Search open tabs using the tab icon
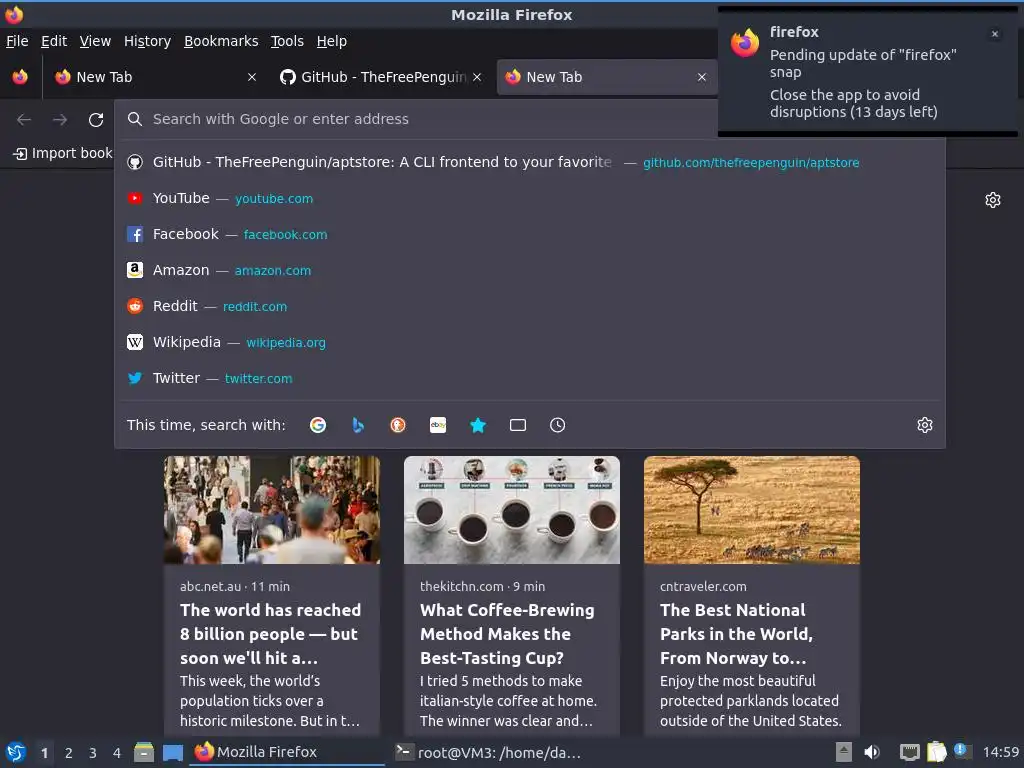Screen dimensions: 1024x768 coord(518,425)
